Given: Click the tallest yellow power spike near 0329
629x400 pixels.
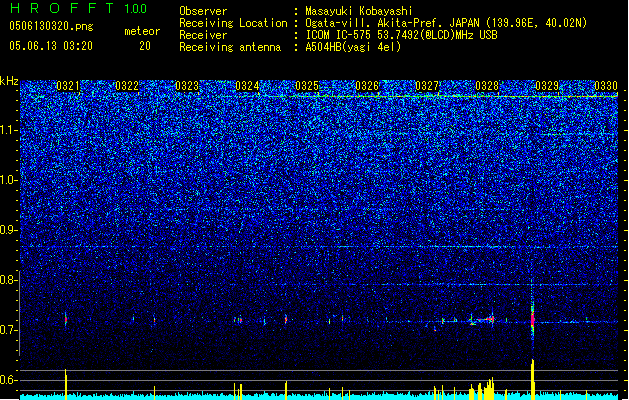Looking at the screenshot, I should point(533,379).
